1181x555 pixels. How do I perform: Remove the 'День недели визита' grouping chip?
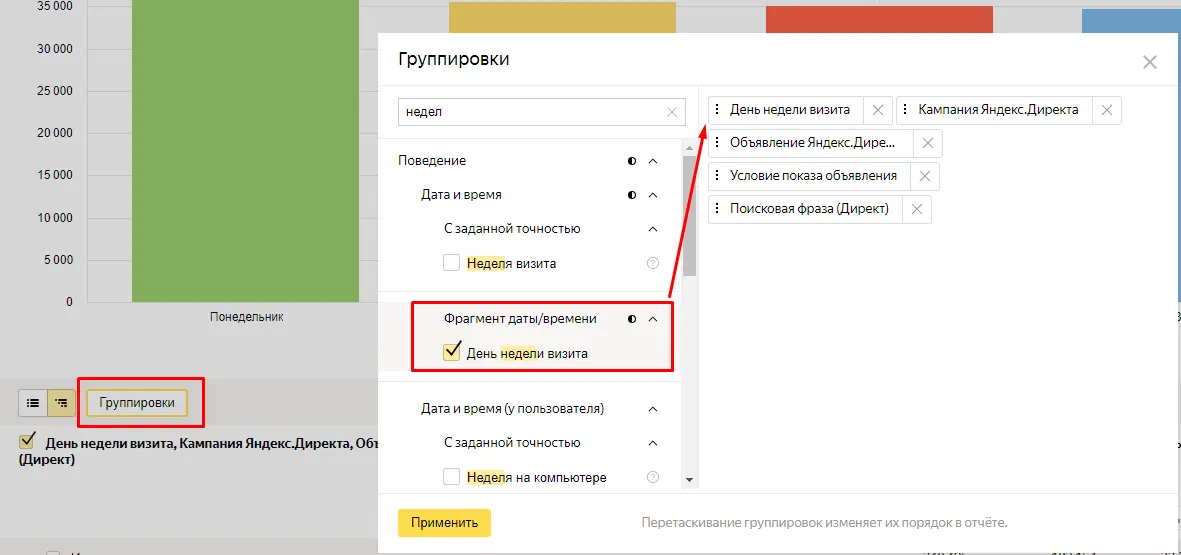click(878, 110)
